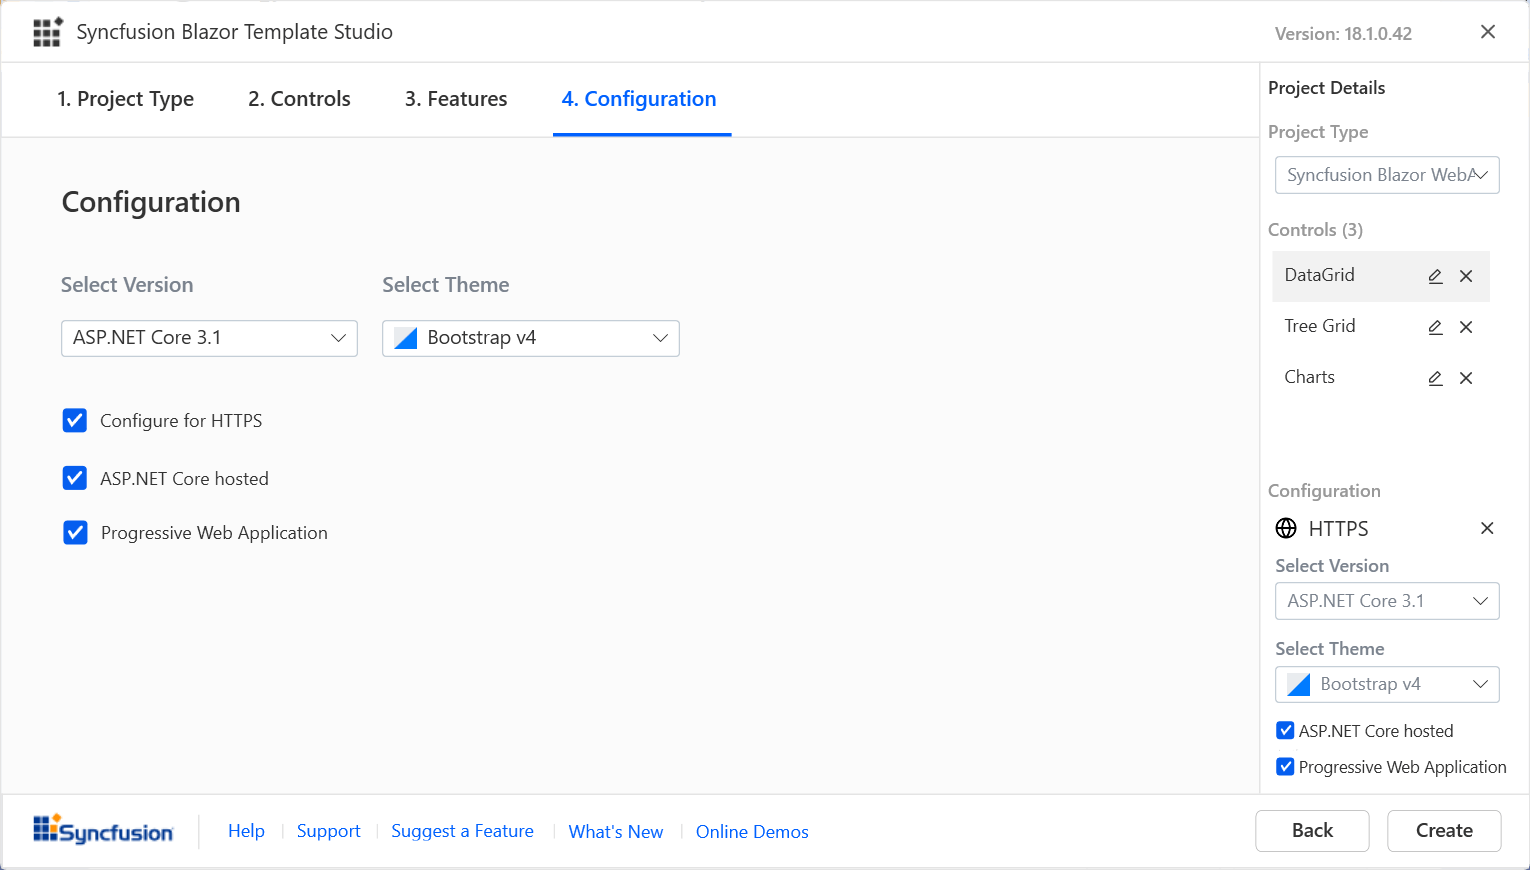This screenshot has width=1530, height=870.
Task: Click the Bootstrap v4 theme icon
Action: tap(404, 338)
